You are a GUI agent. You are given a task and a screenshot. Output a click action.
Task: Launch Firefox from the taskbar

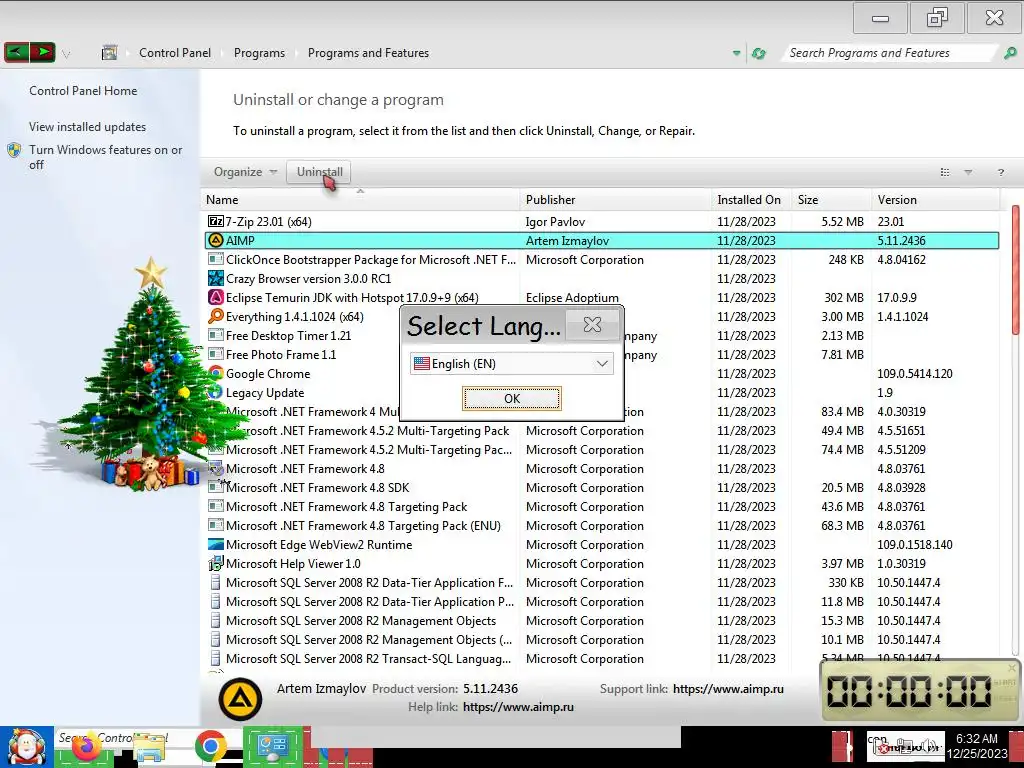coord(86,748)
